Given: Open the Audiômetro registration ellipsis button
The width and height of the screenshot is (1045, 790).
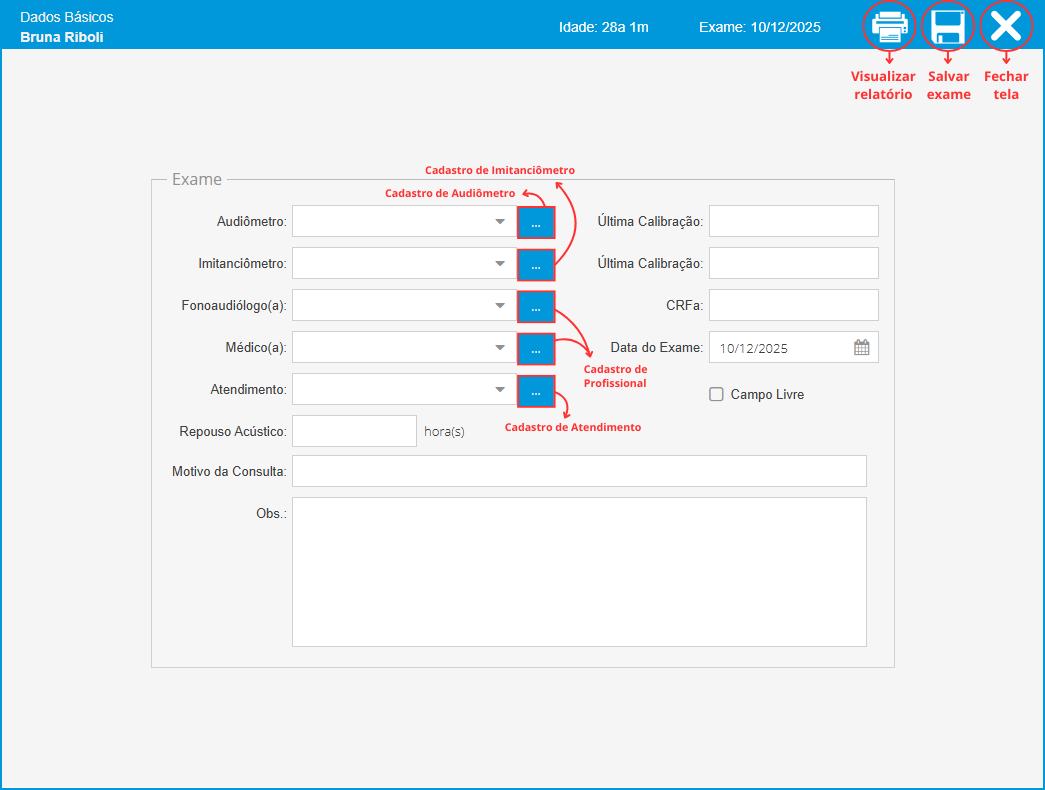Looking at the screenshot, I should pos(536,222).
